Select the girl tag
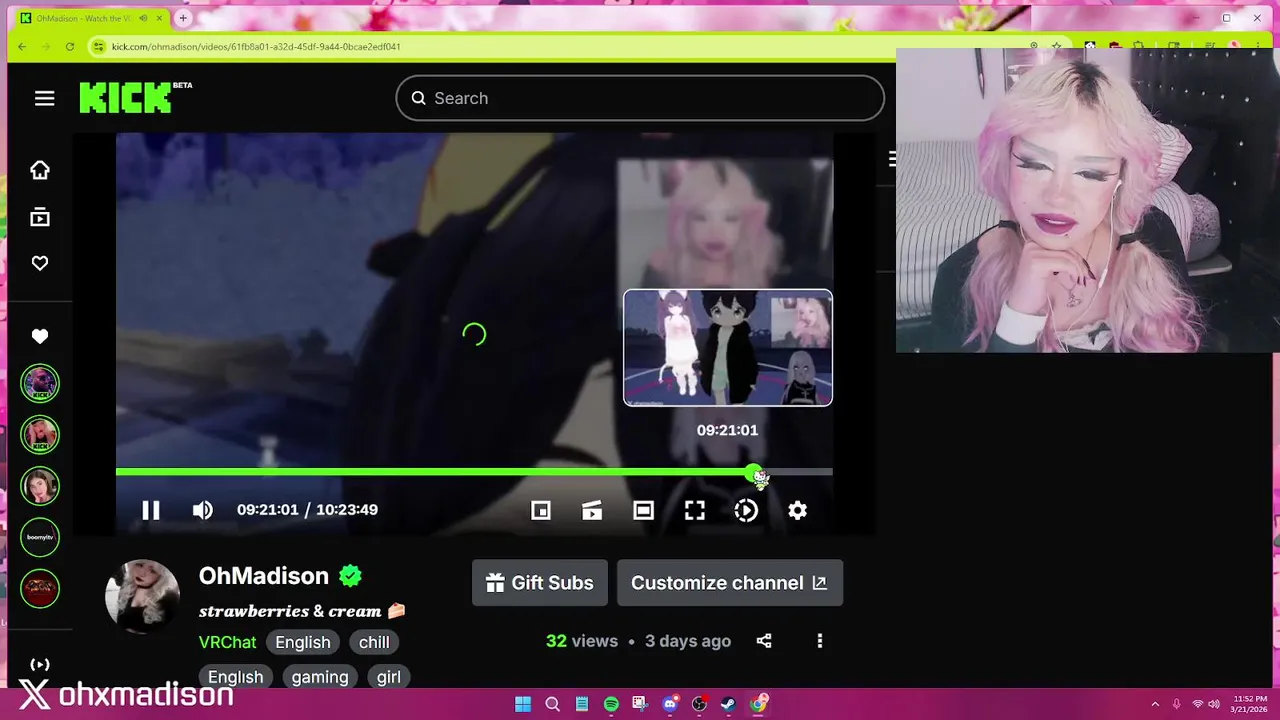Screen dimensions: 1280x720 click(389, 677)
